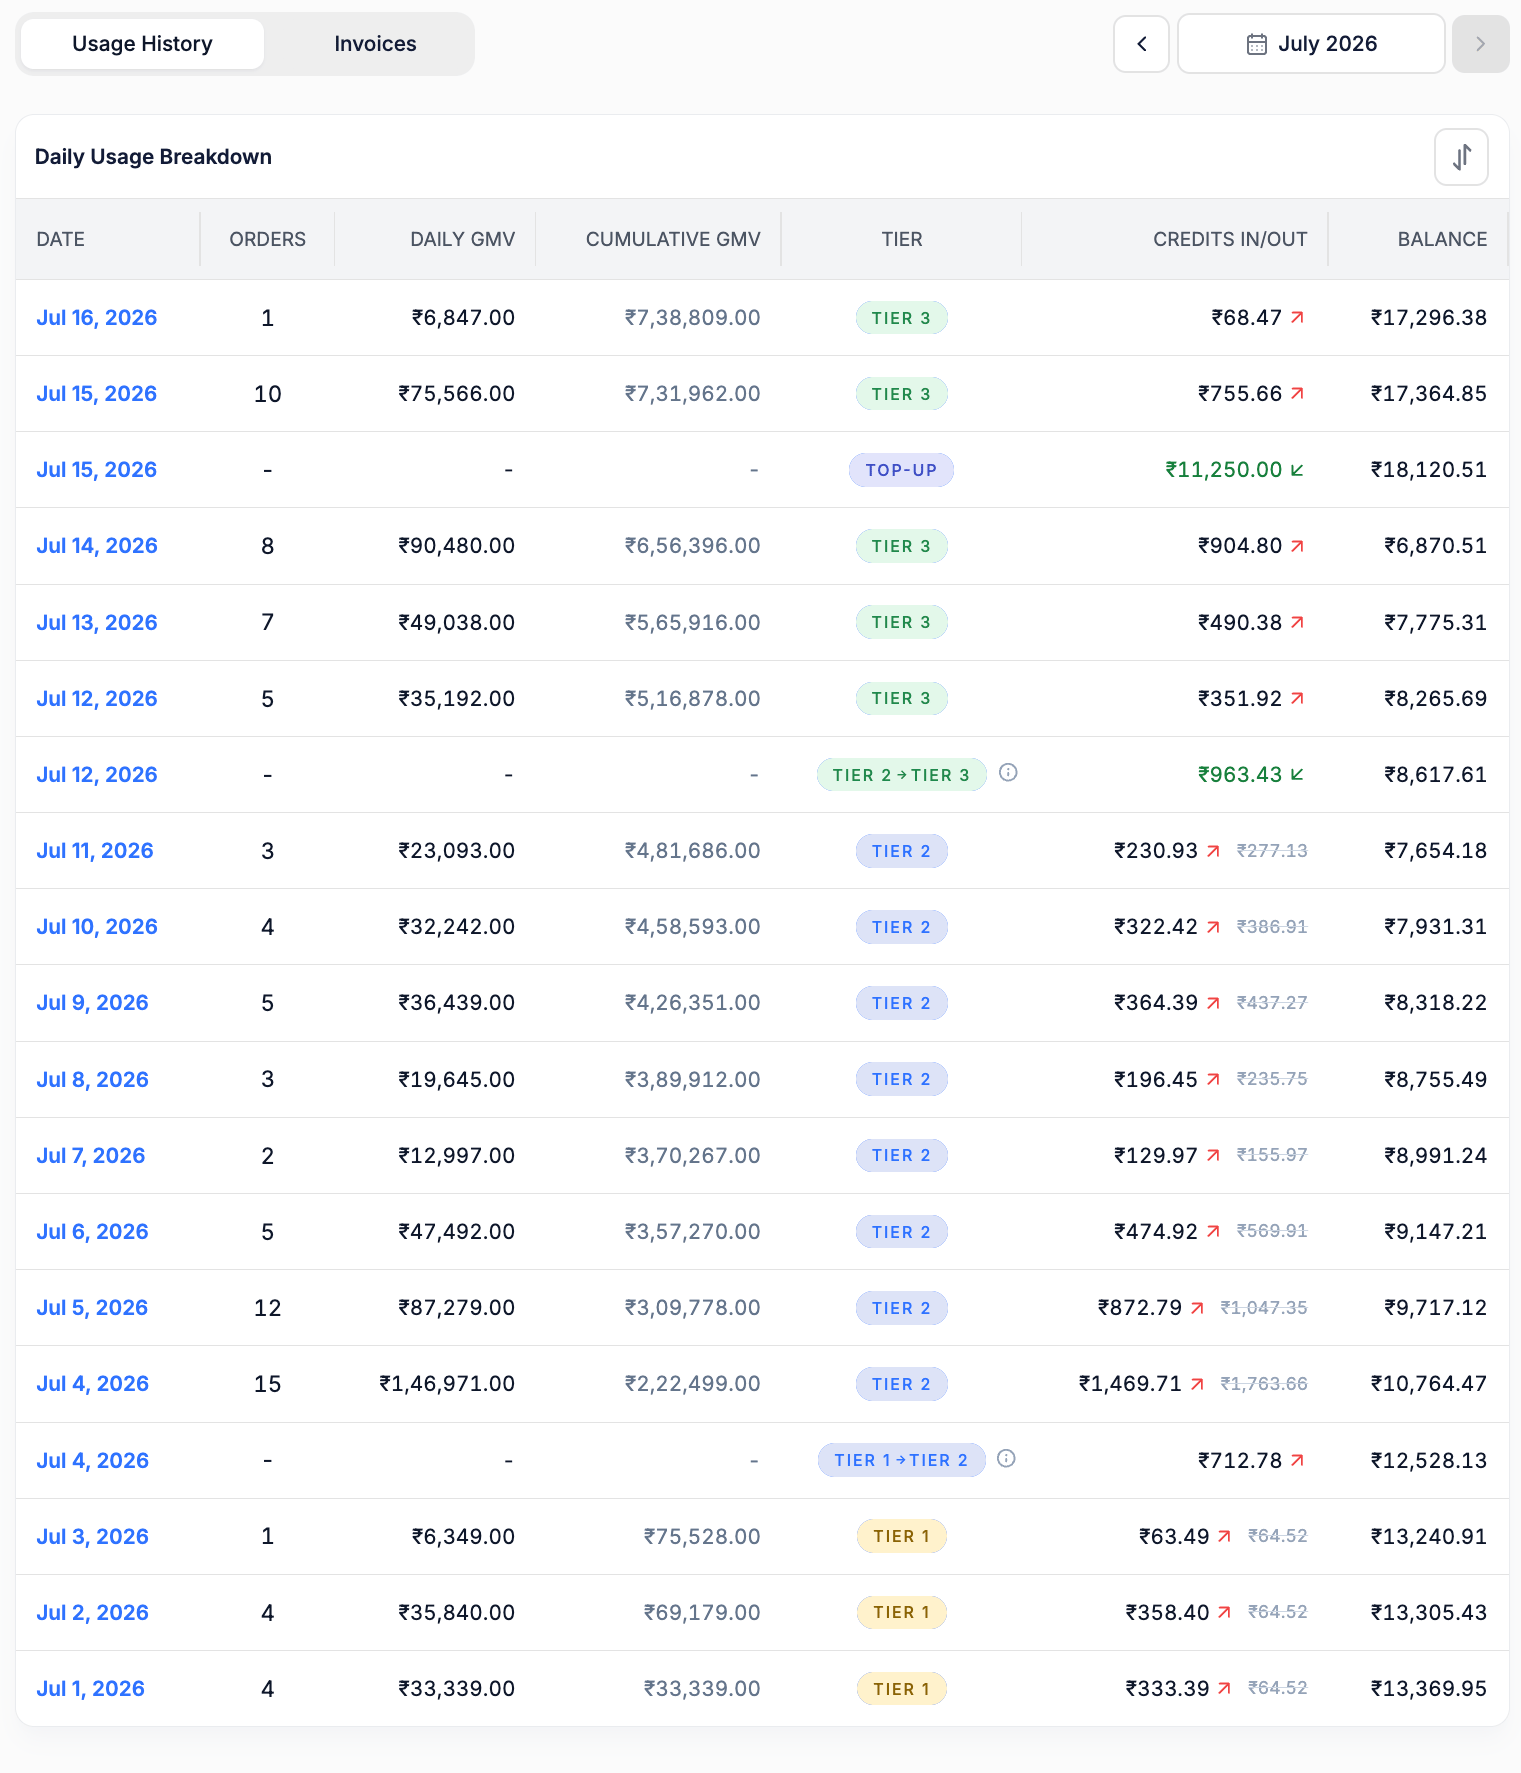Open the Jul 2, 2026 date link

(92, 1612)
